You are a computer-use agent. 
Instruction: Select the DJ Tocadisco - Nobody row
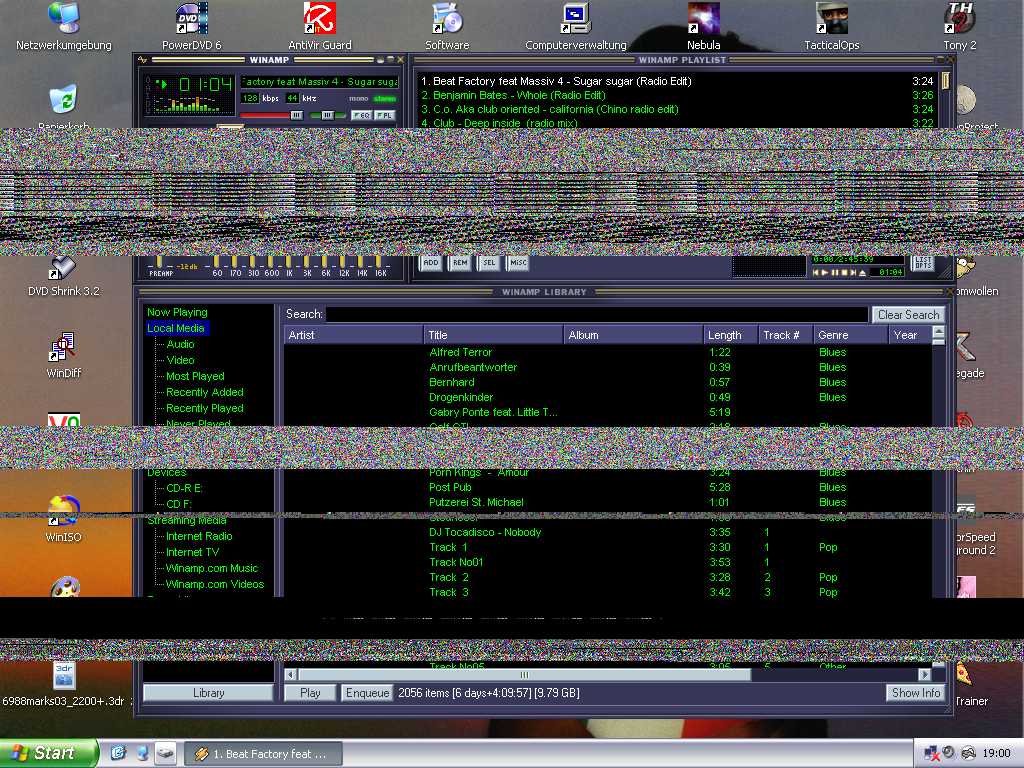click(x=608, y=532)
